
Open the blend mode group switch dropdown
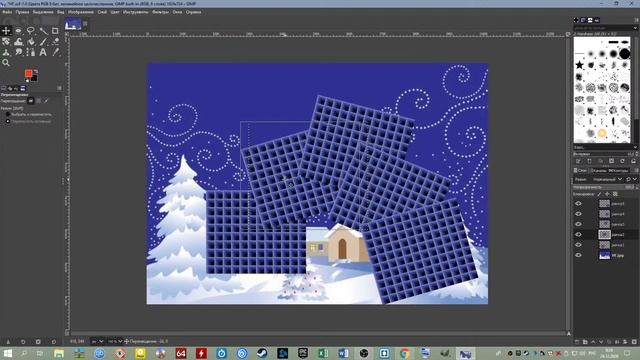coord(630,179)
